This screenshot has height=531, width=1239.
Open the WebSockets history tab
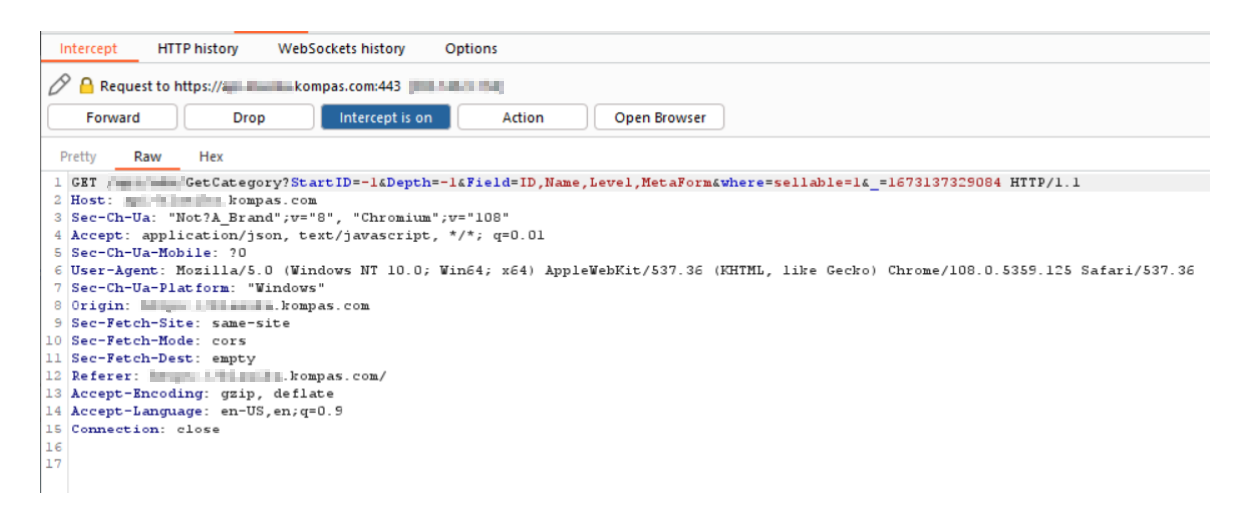point(341,49)
